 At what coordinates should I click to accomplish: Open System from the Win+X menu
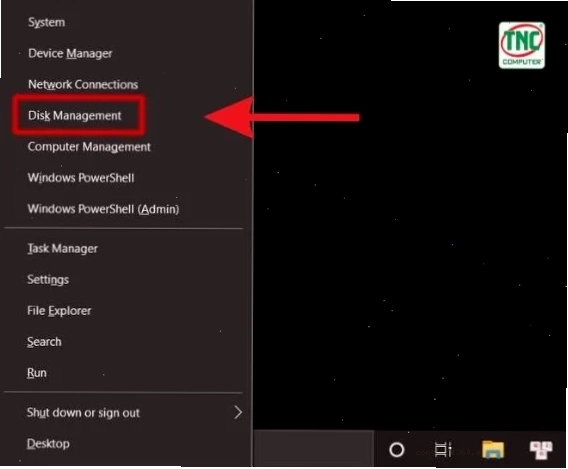point(46,22)
